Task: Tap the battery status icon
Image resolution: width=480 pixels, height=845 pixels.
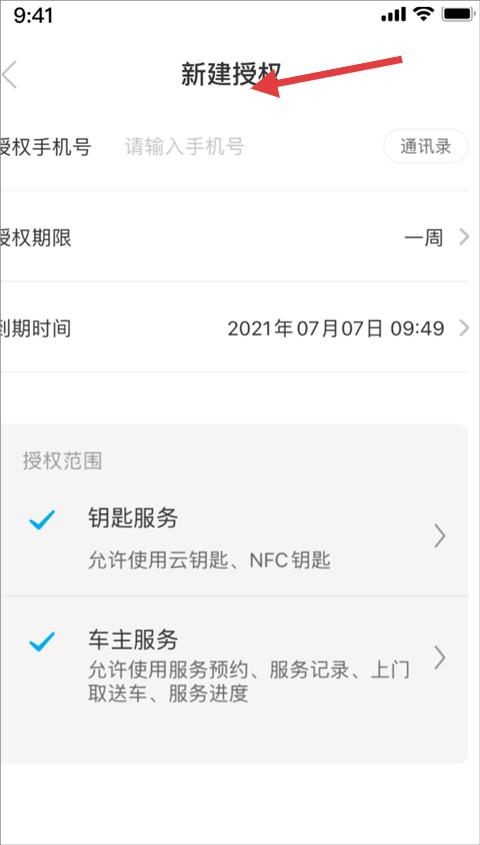Action: click(x=457, y=15)
